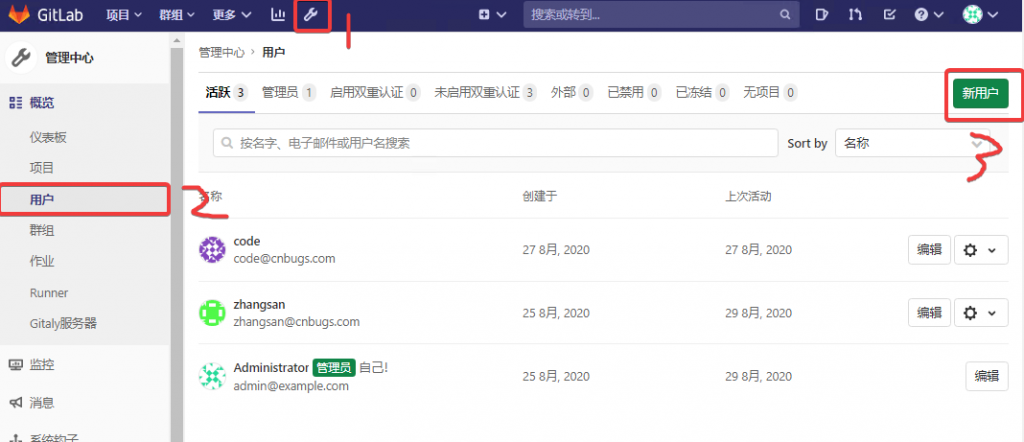Open gear settings dropdown for code user
The image size is (1024, 442).
coord(980,250)
